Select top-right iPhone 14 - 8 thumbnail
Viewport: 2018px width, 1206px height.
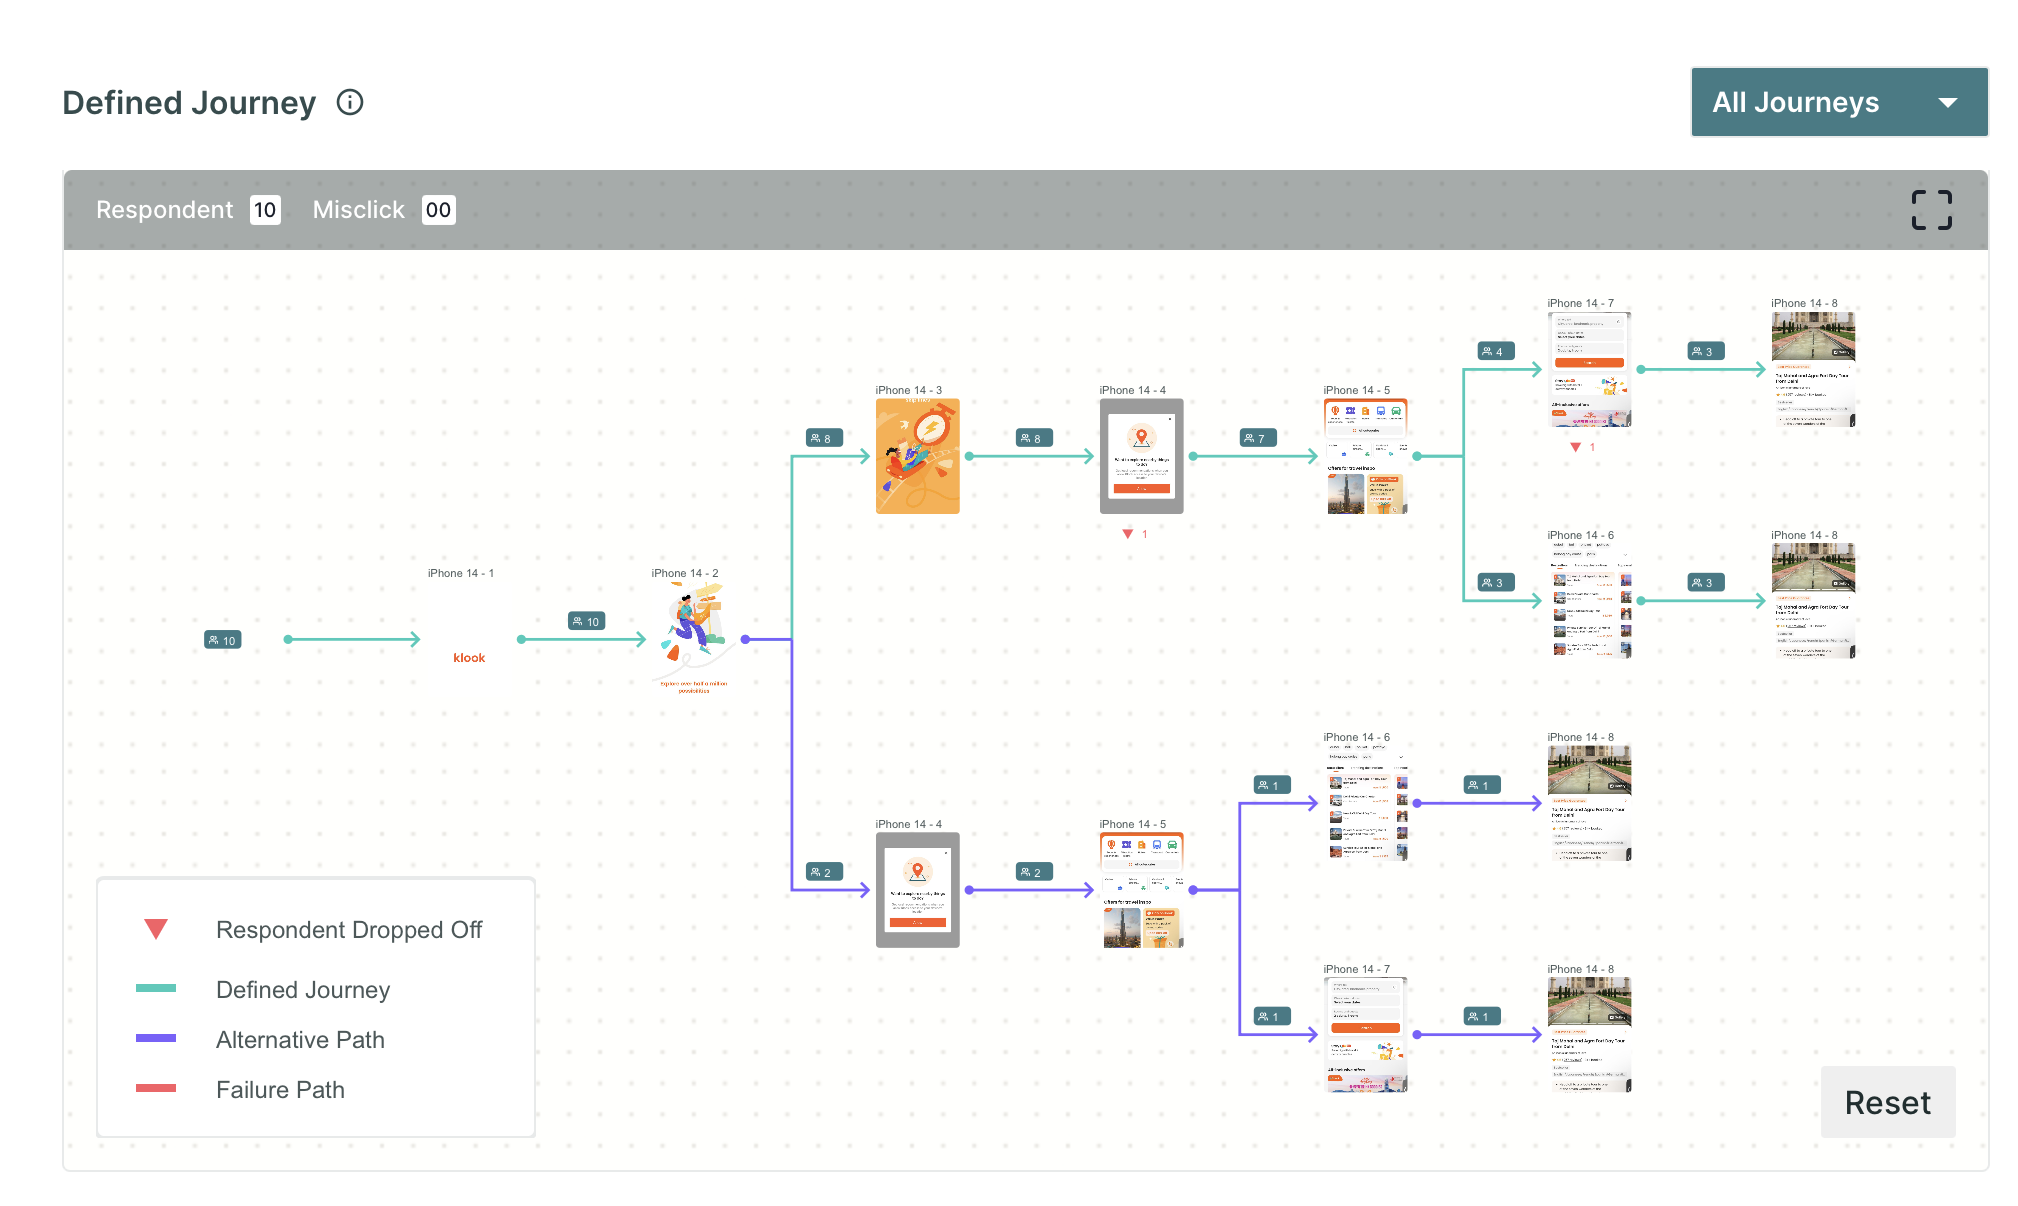1812,369
